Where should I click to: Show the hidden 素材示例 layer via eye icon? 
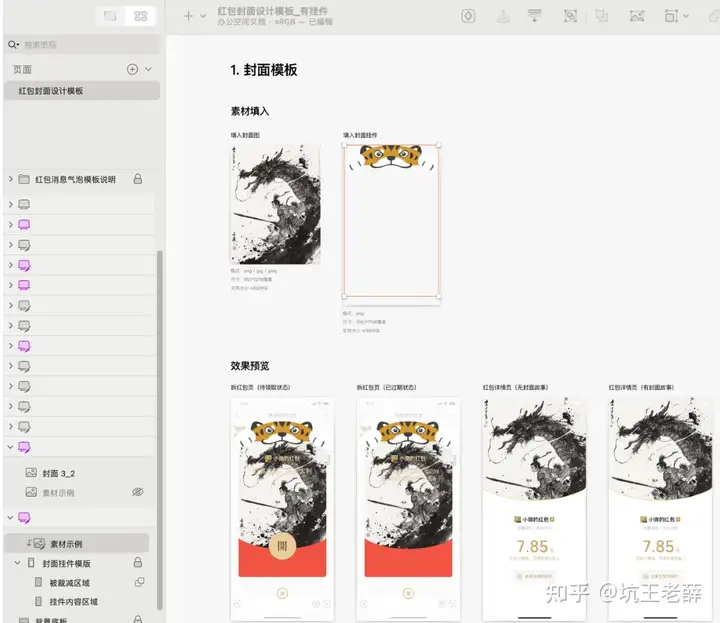tap(138, 492)
